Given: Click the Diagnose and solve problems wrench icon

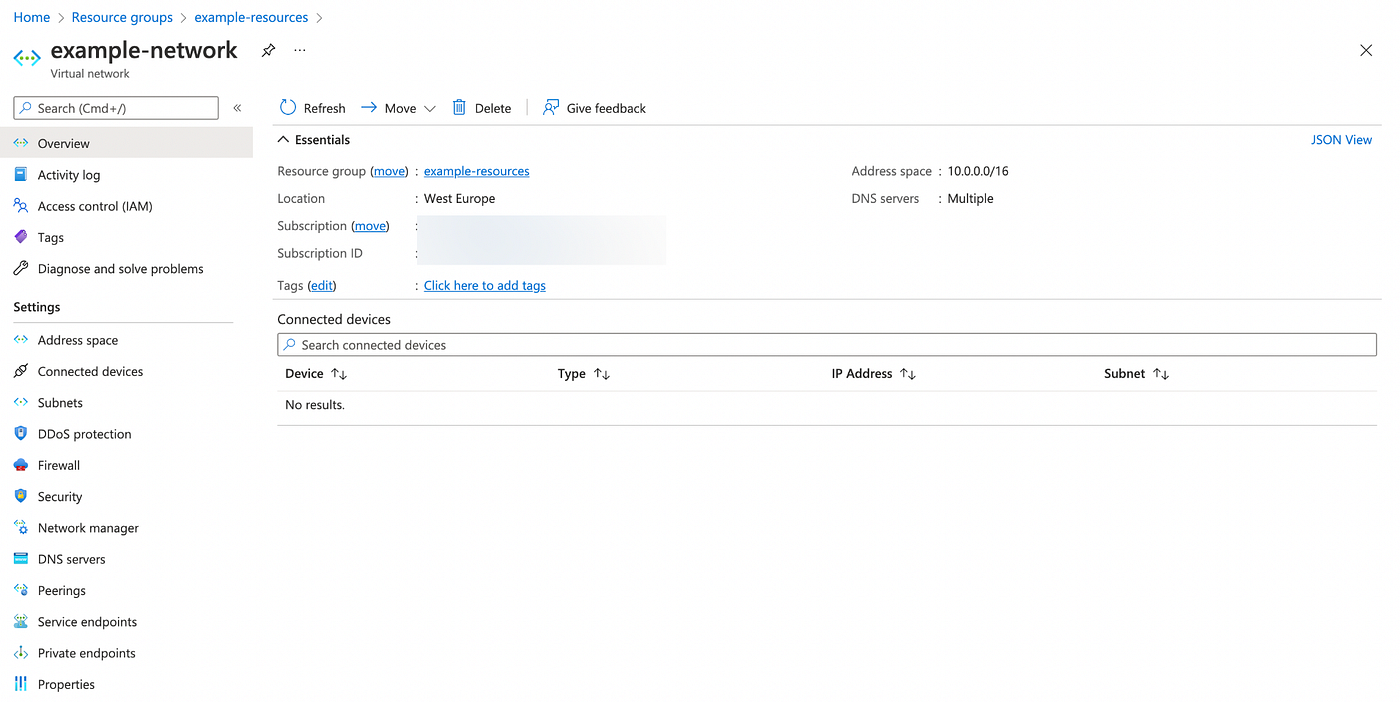Looking at the screenshot, I should [21, 268].
